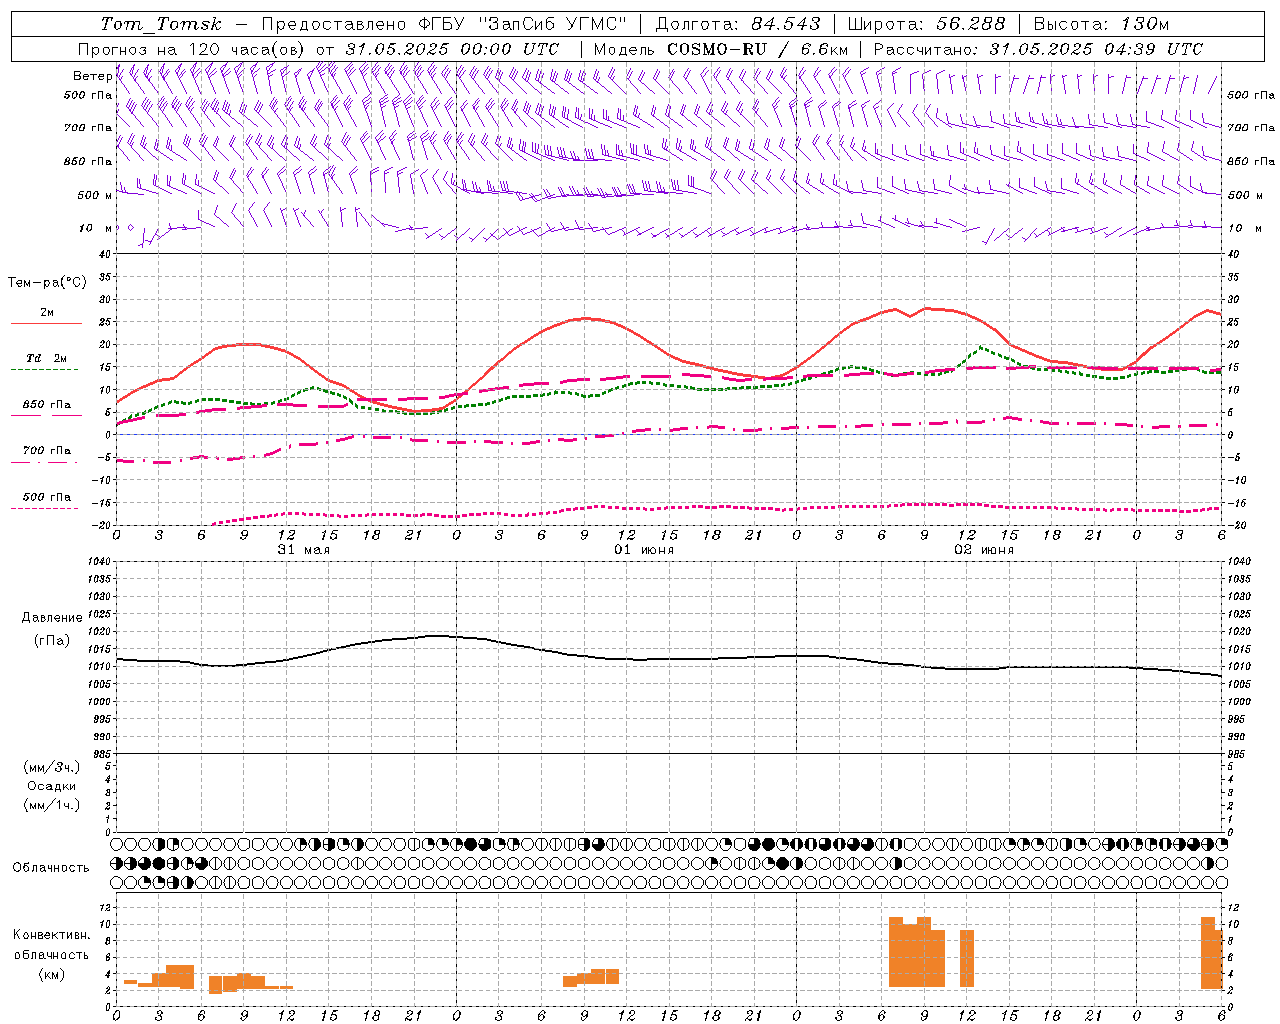Click the 'Модель COSMO-RU / 6.6км' label
The image size is (1280, 1024).
721,49
